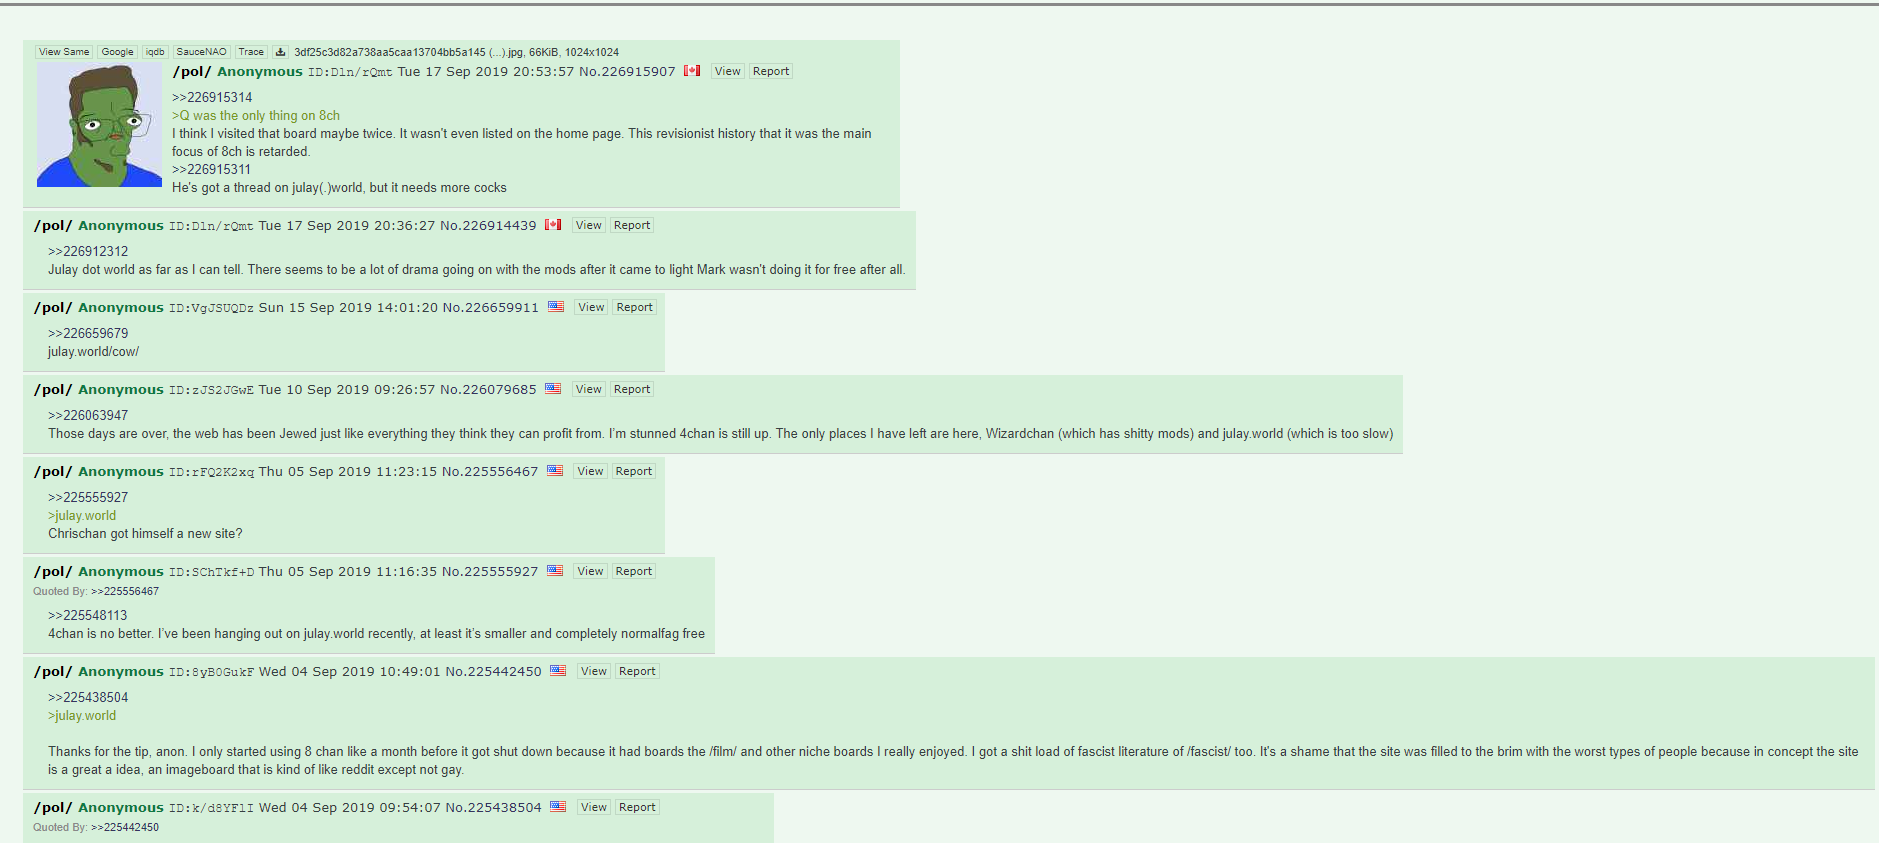Click the Canadian flag icon on post 226915907
This screenshot has width=1879, height=843.
692,71
